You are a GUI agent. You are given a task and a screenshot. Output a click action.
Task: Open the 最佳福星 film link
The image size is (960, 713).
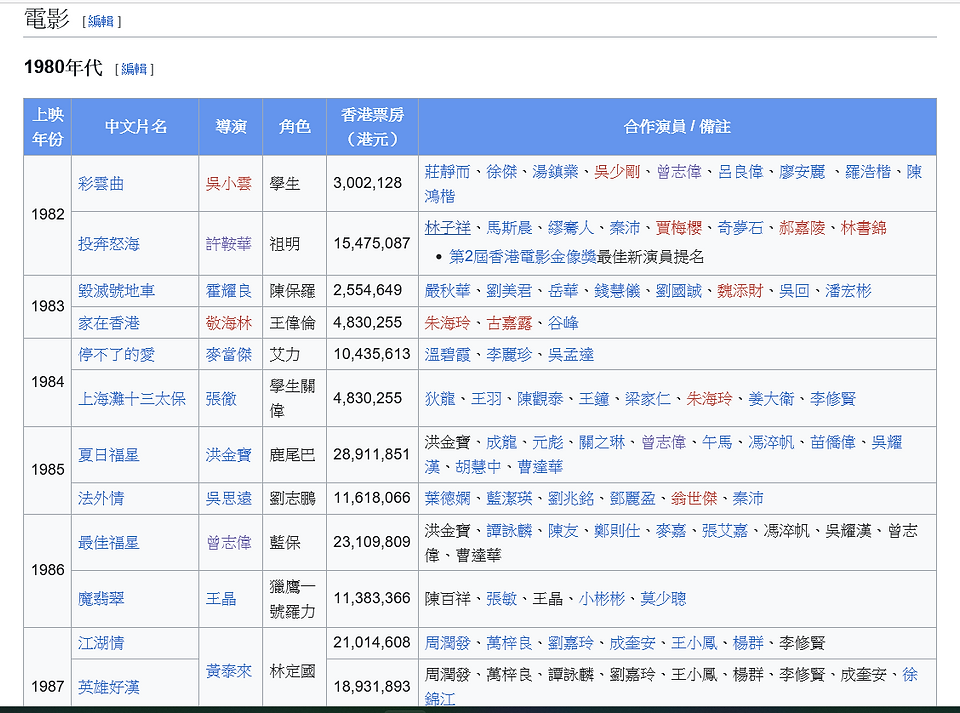click(x=109, y=542)
